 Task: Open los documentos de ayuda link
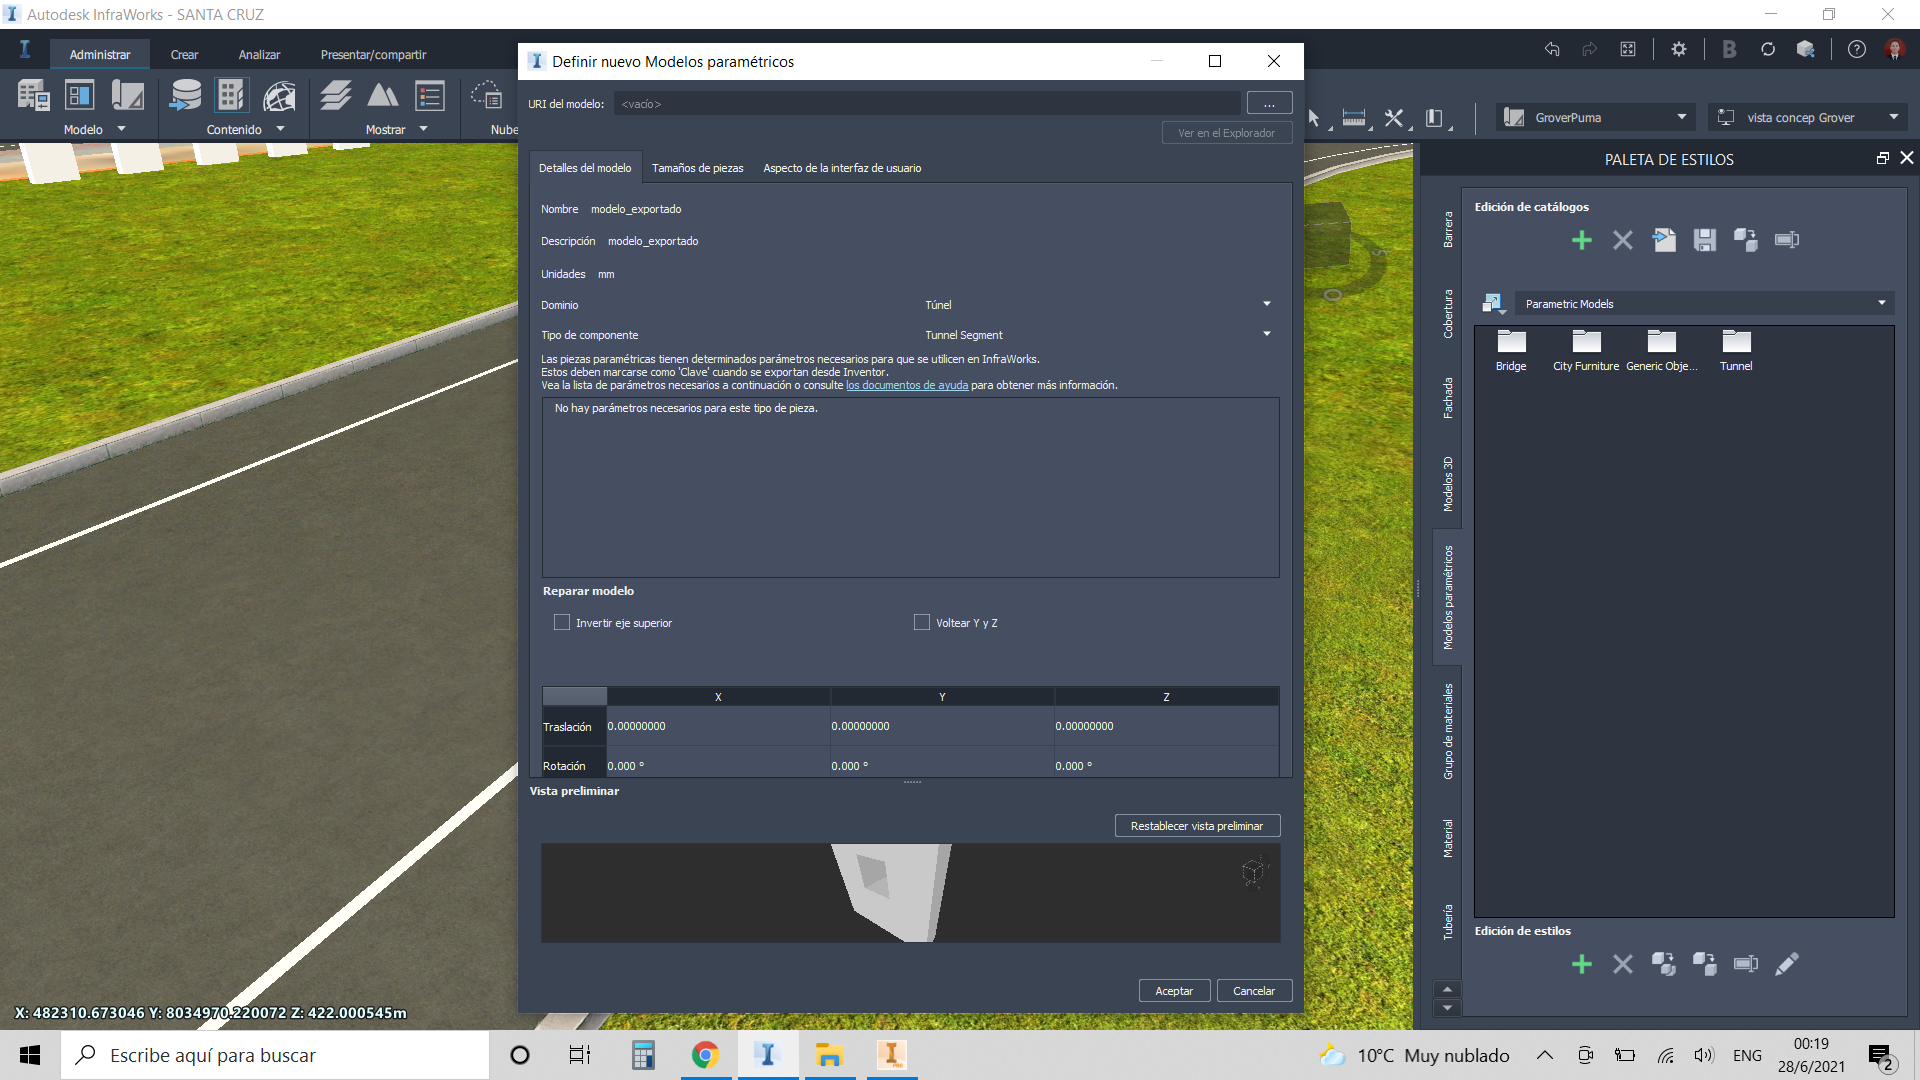(907, 386)
